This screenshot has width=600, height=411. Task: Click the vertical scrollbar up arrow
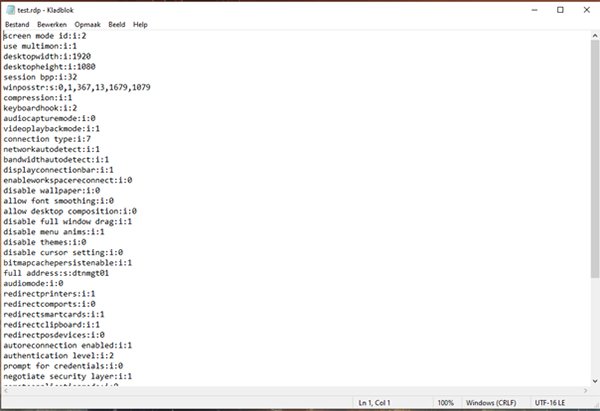click(x=593, y=35)
